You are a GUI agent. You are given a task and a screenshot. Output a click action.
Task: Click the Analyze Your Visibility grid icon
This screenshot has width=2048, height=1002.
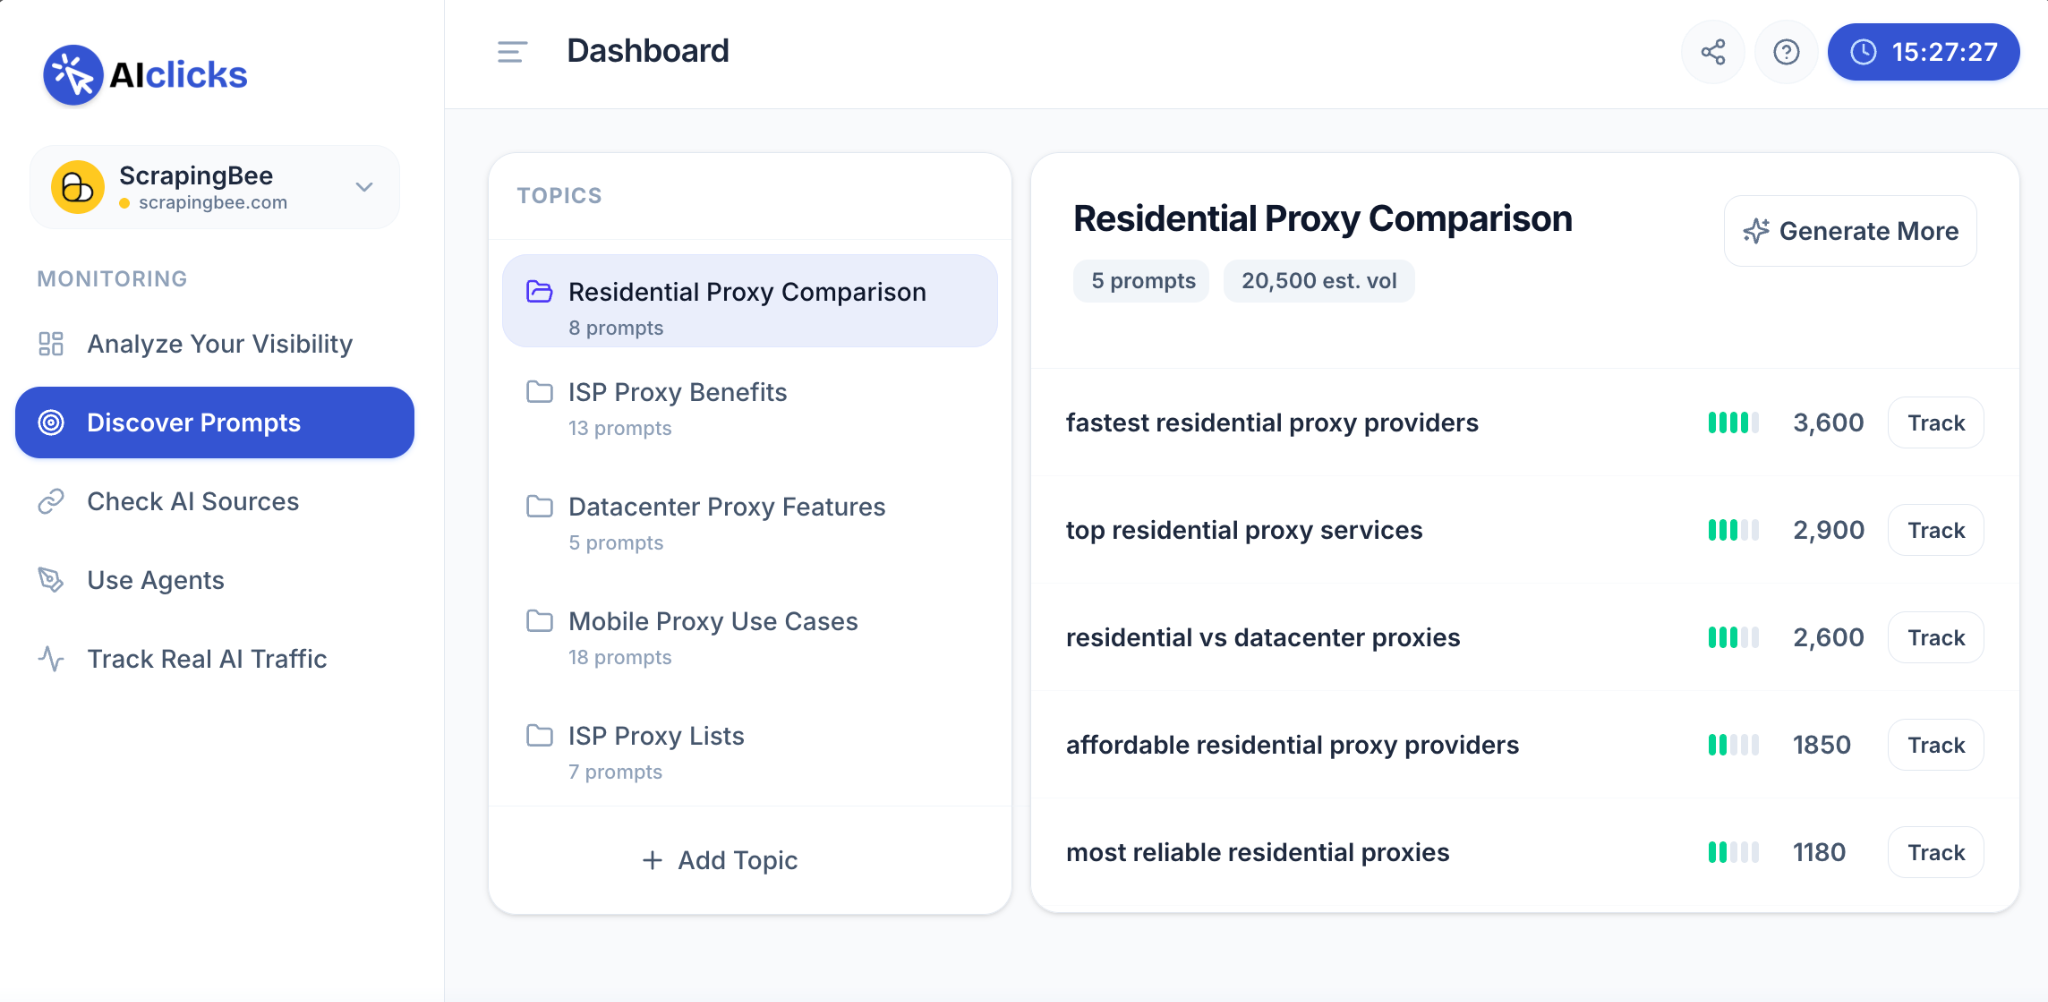(51, 344)
